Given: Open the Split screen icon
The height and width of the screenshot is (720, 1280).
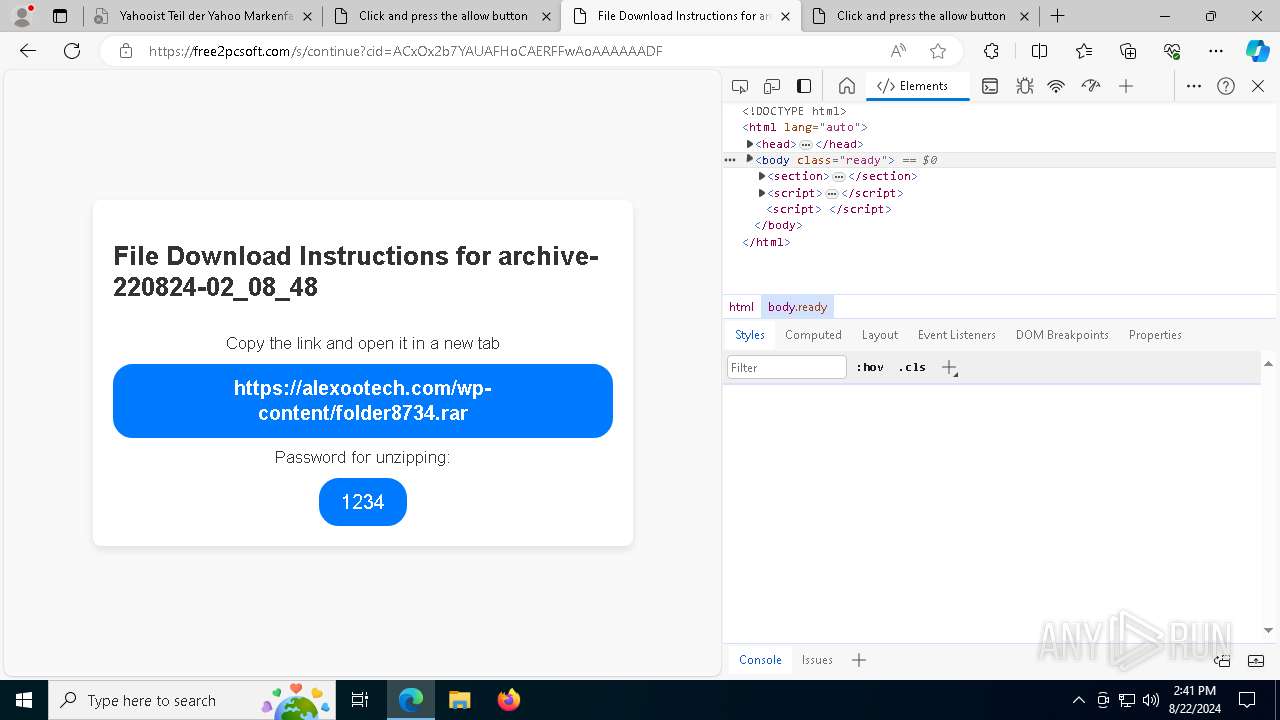Looking at the screenshot, I should 1039,51.
